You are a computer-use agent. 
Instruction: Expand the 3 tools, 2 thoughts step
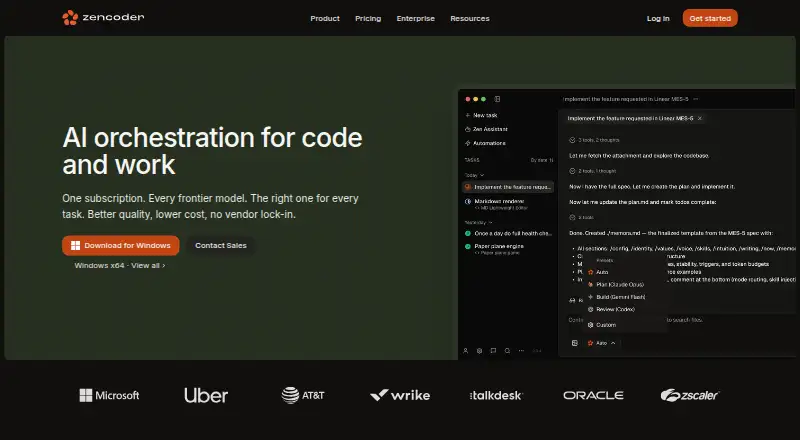tap(594, 140)
